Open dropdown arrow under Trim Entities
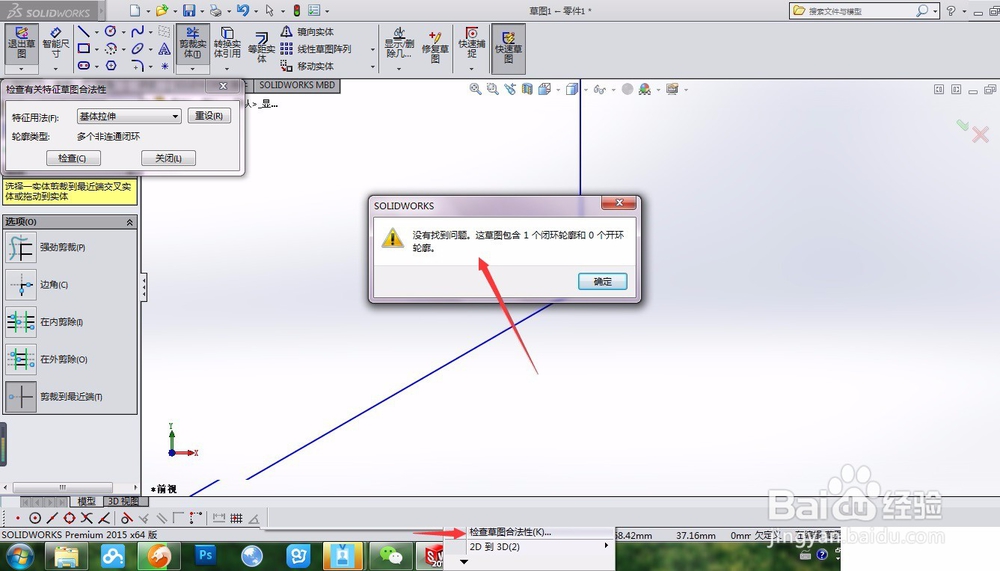 pyautogui.click(x=193, y=68)
